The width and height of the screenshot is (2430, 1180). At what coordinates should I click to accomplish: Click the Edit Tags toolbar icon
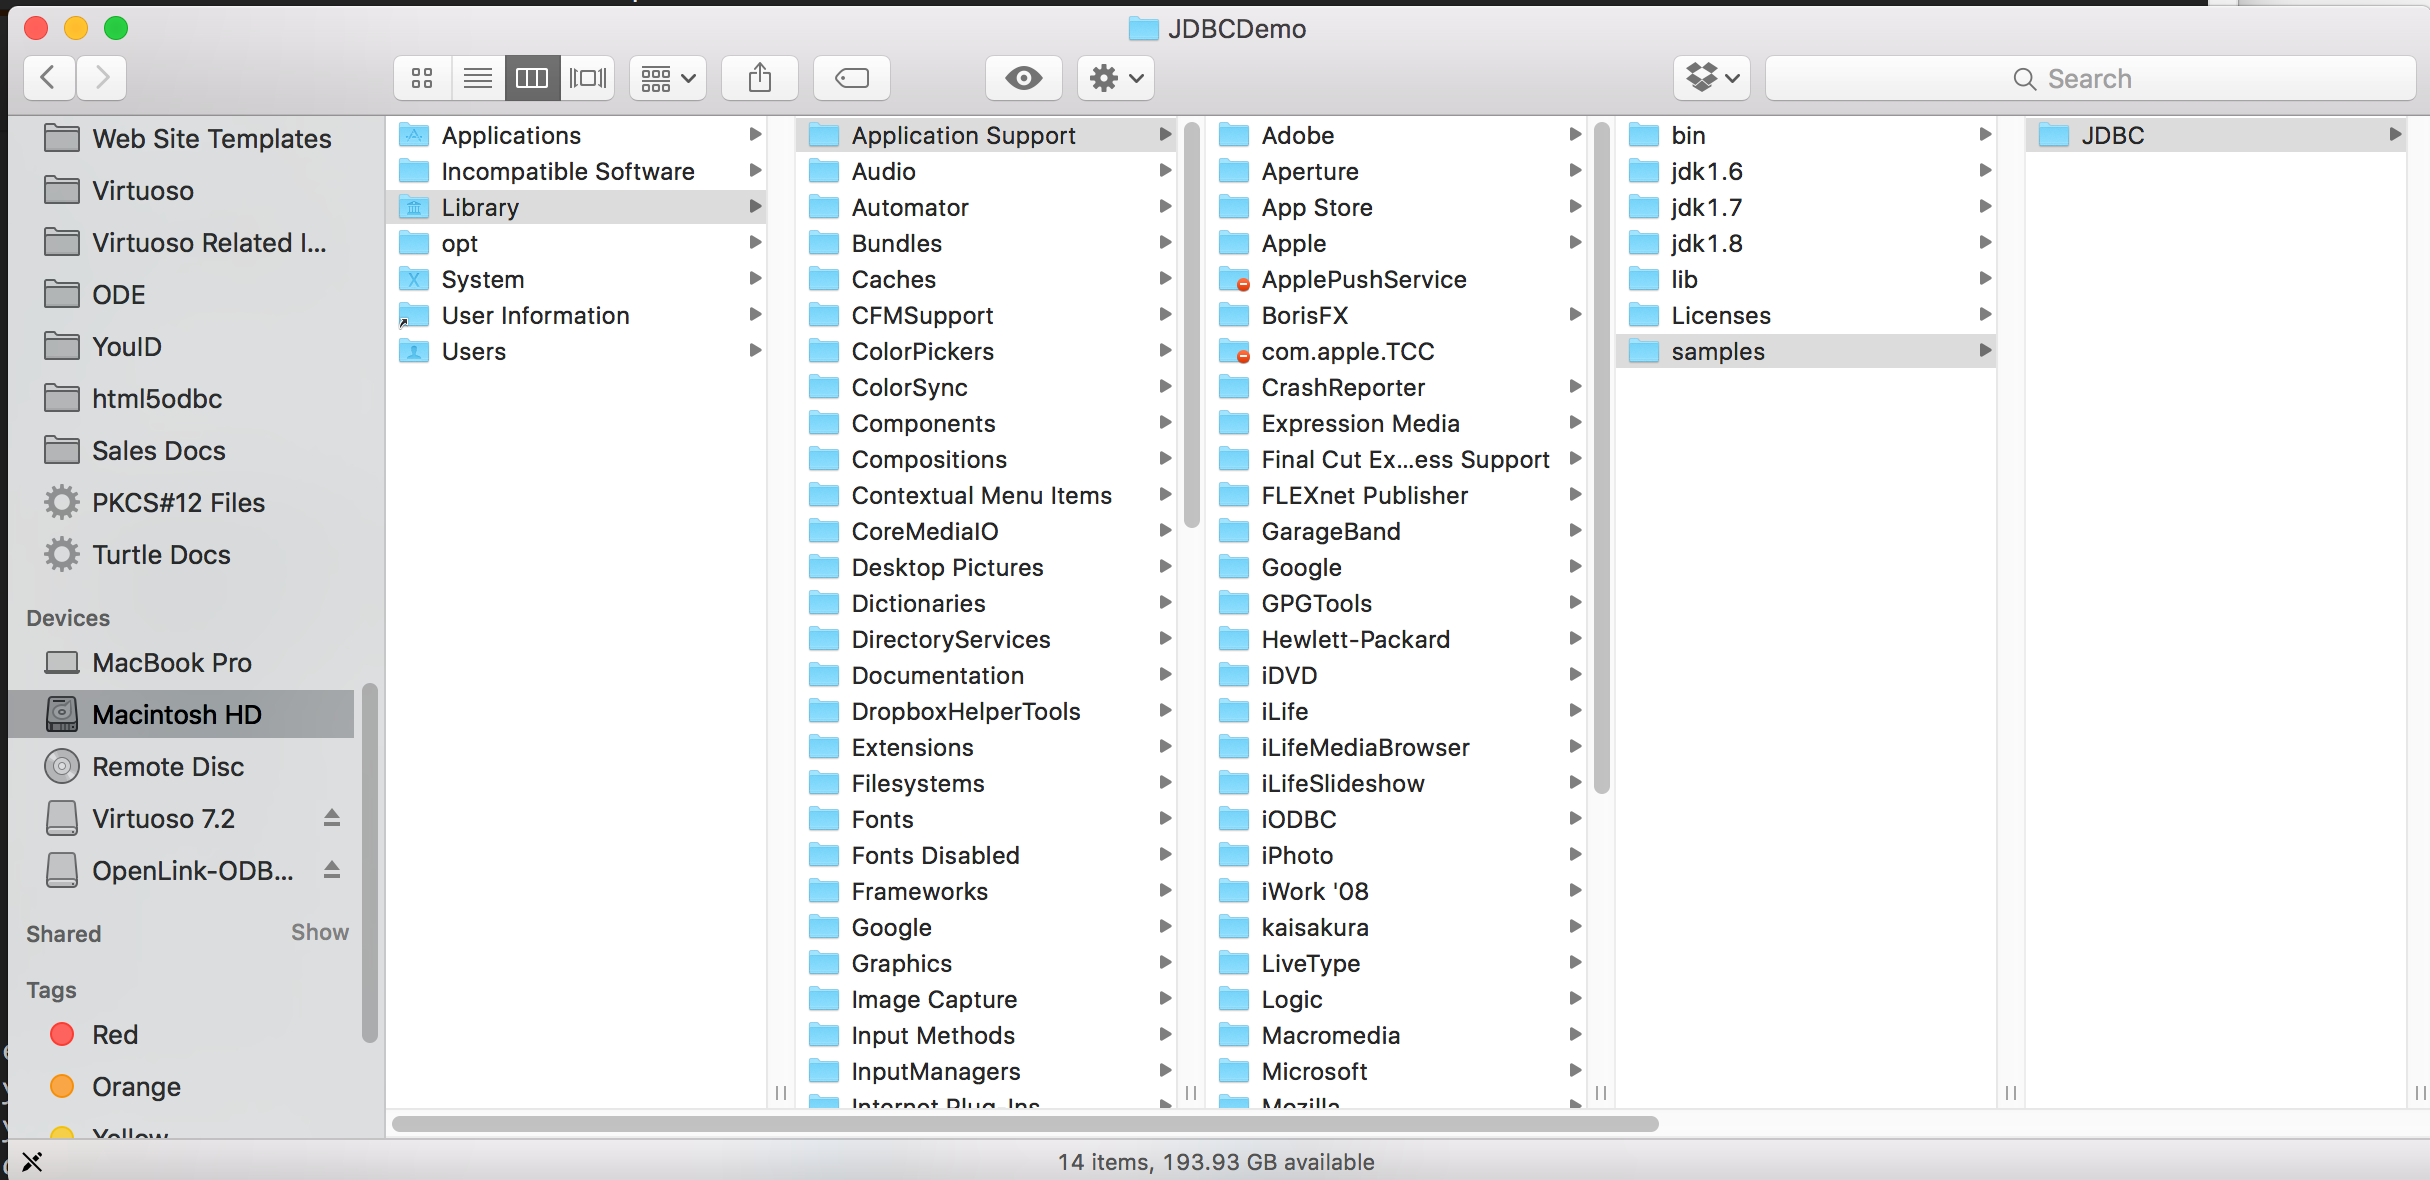(852, 78)
